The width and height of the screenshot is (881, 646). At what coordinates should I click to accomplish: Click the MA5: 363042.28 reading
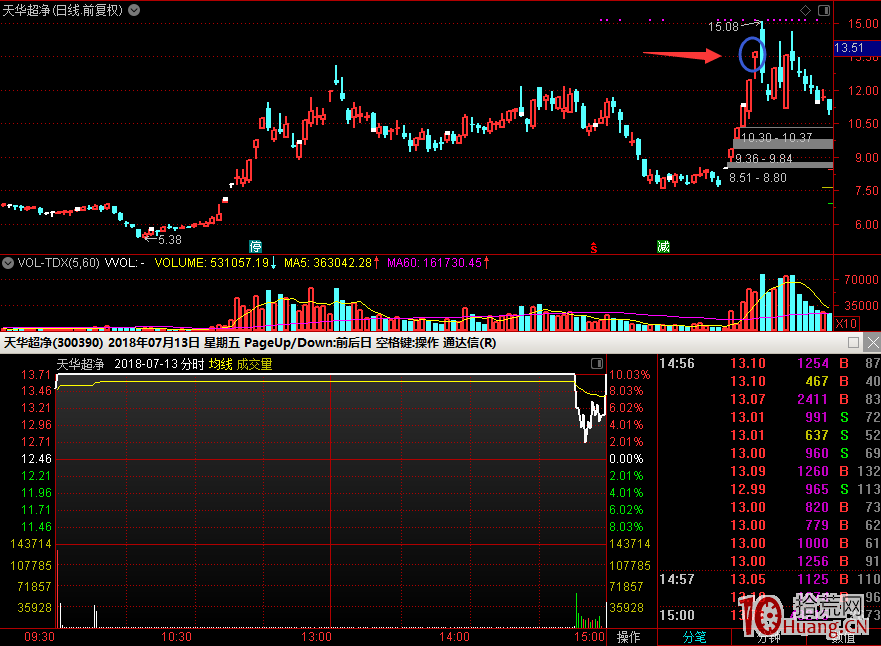pos(328,262)
